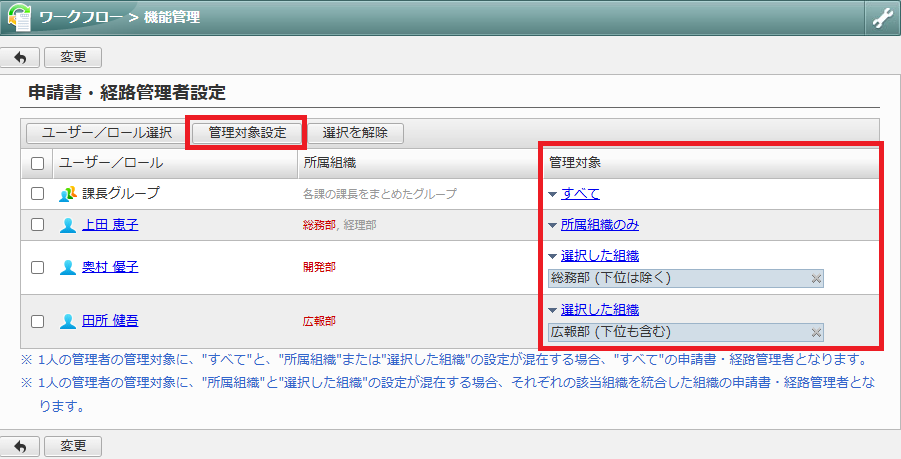
Task: Remove 総務部 (下位は除く) with its x icon
Action: 816,279
